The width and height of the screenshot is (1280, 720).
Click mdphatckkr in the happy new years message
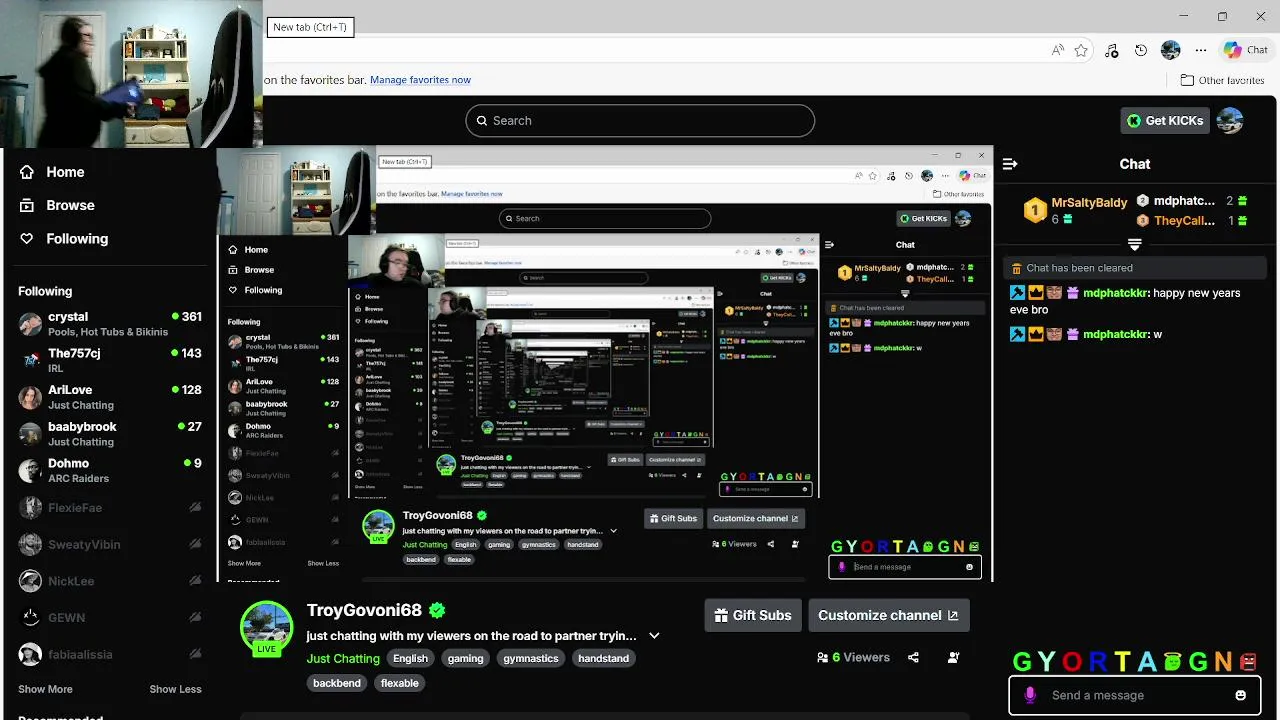point(1115,293)
